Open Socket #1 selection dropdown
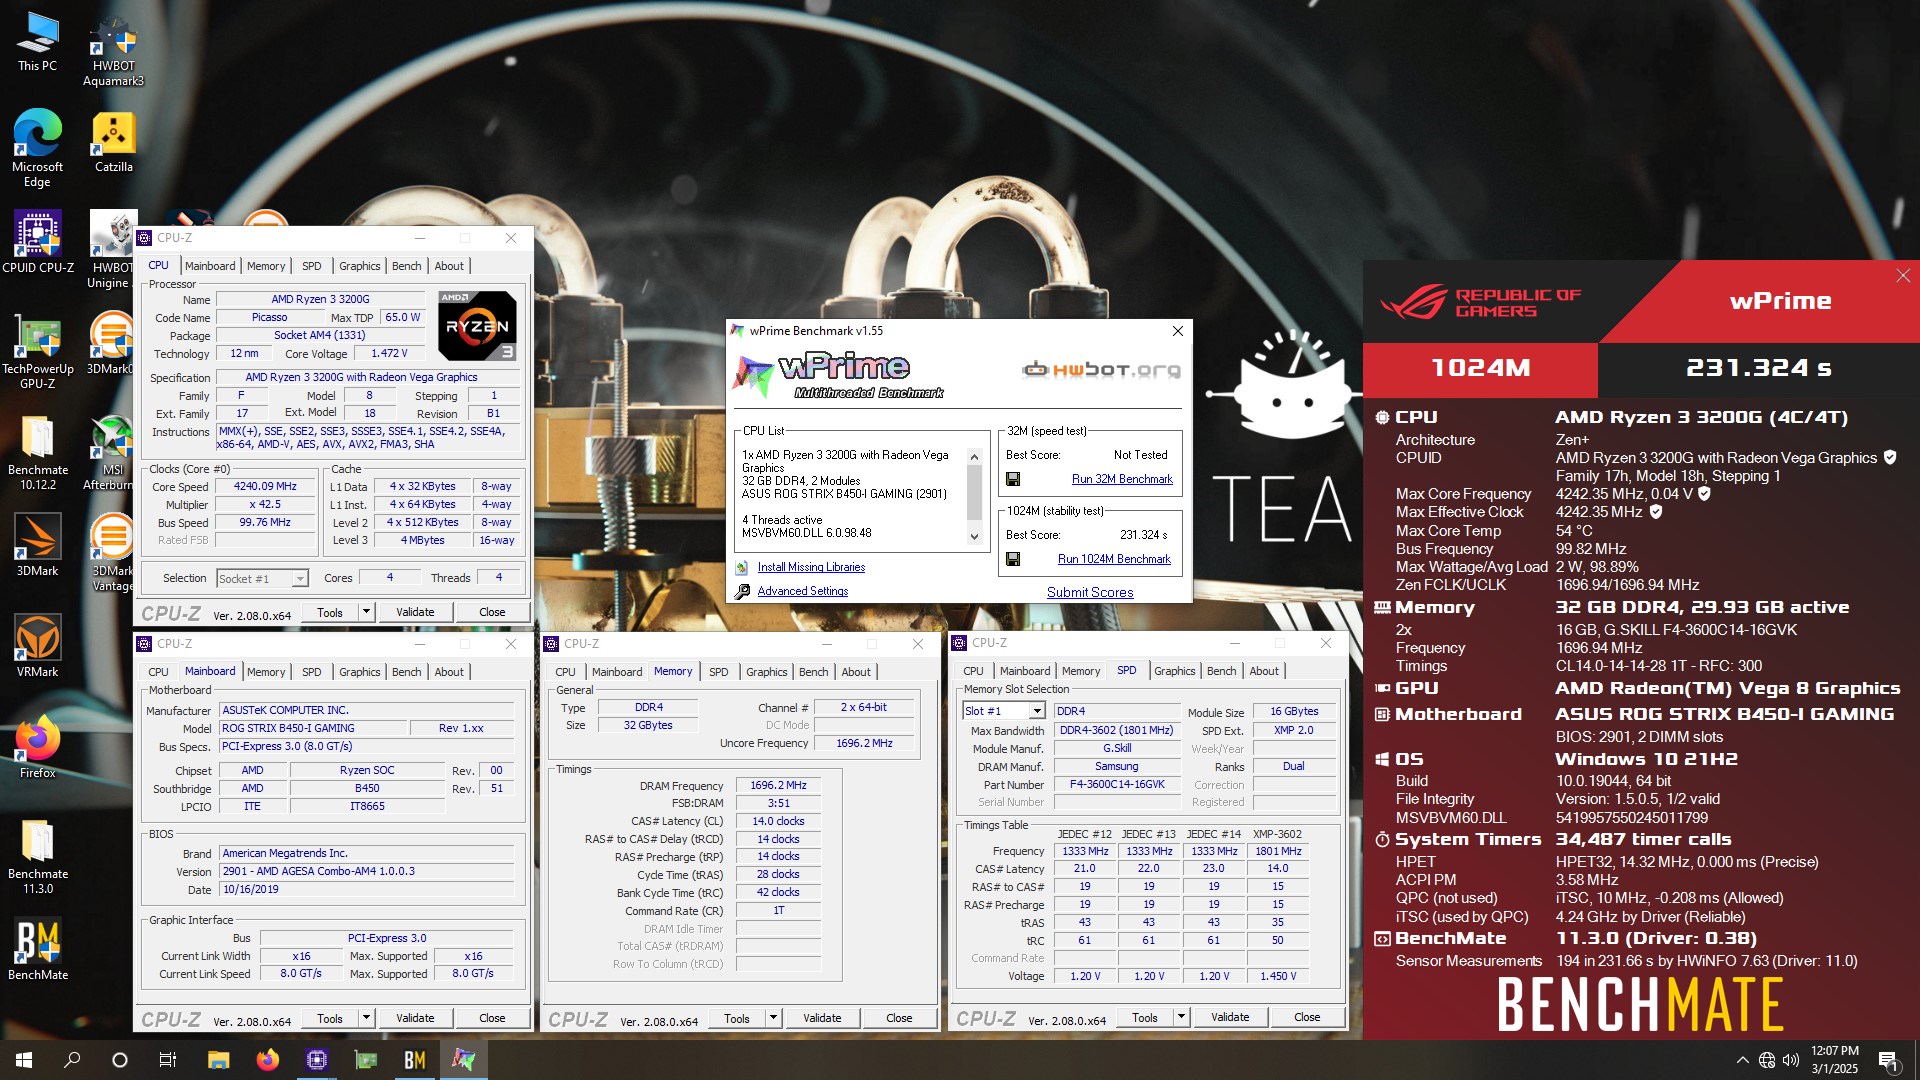The height and width of the screenshot is (1080, 1920). pos(262,578)
